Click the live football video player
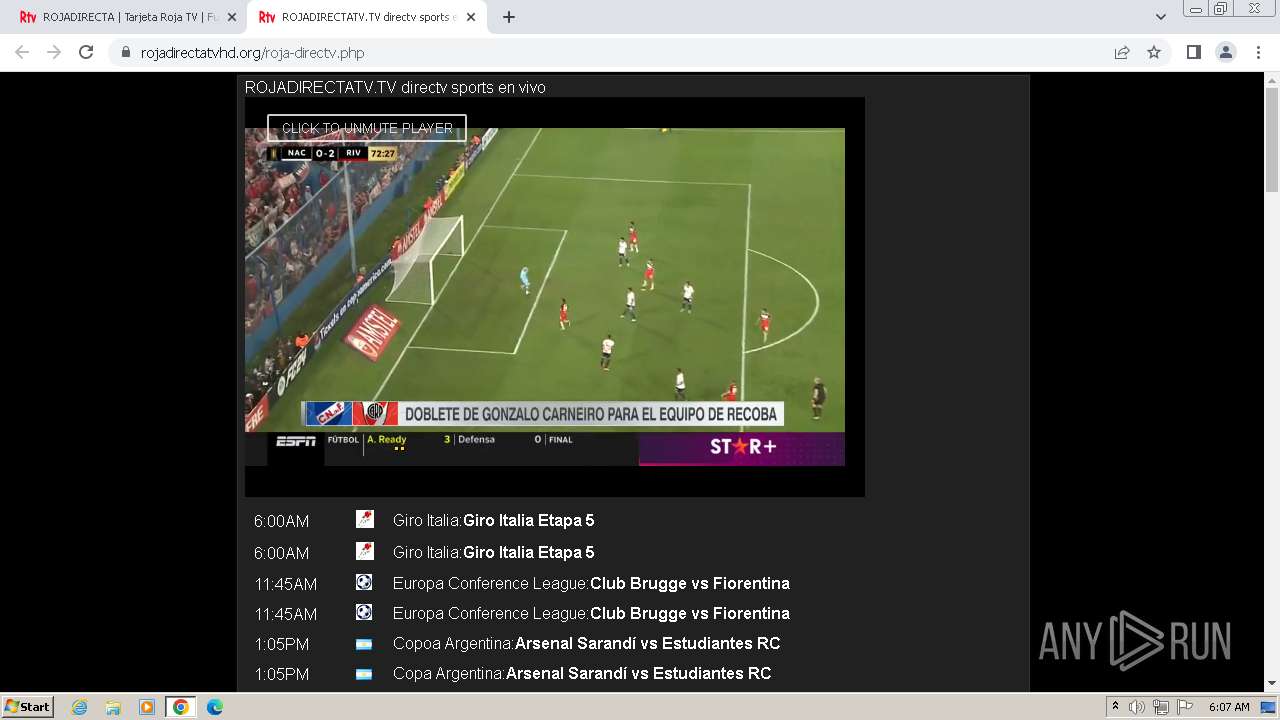Screen dimensions: 1280x720 tap(545, 297)
